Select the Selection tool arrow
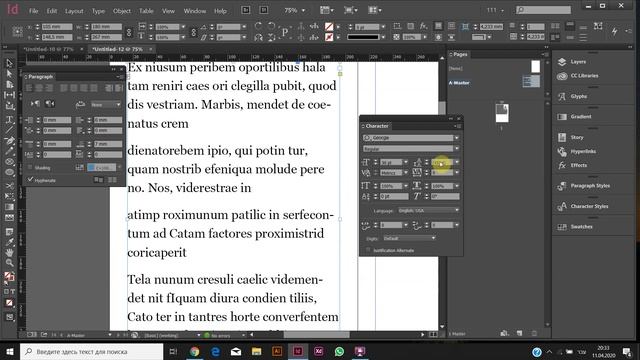Viewport: 640px width, 360px height. [9, 63]
